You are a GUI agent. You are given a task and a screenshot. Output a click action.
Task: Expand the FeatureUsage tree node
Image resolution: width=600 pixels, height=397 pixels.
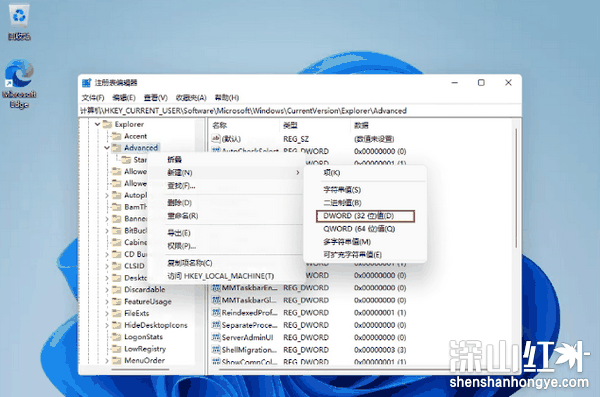[x=107, y=302]
